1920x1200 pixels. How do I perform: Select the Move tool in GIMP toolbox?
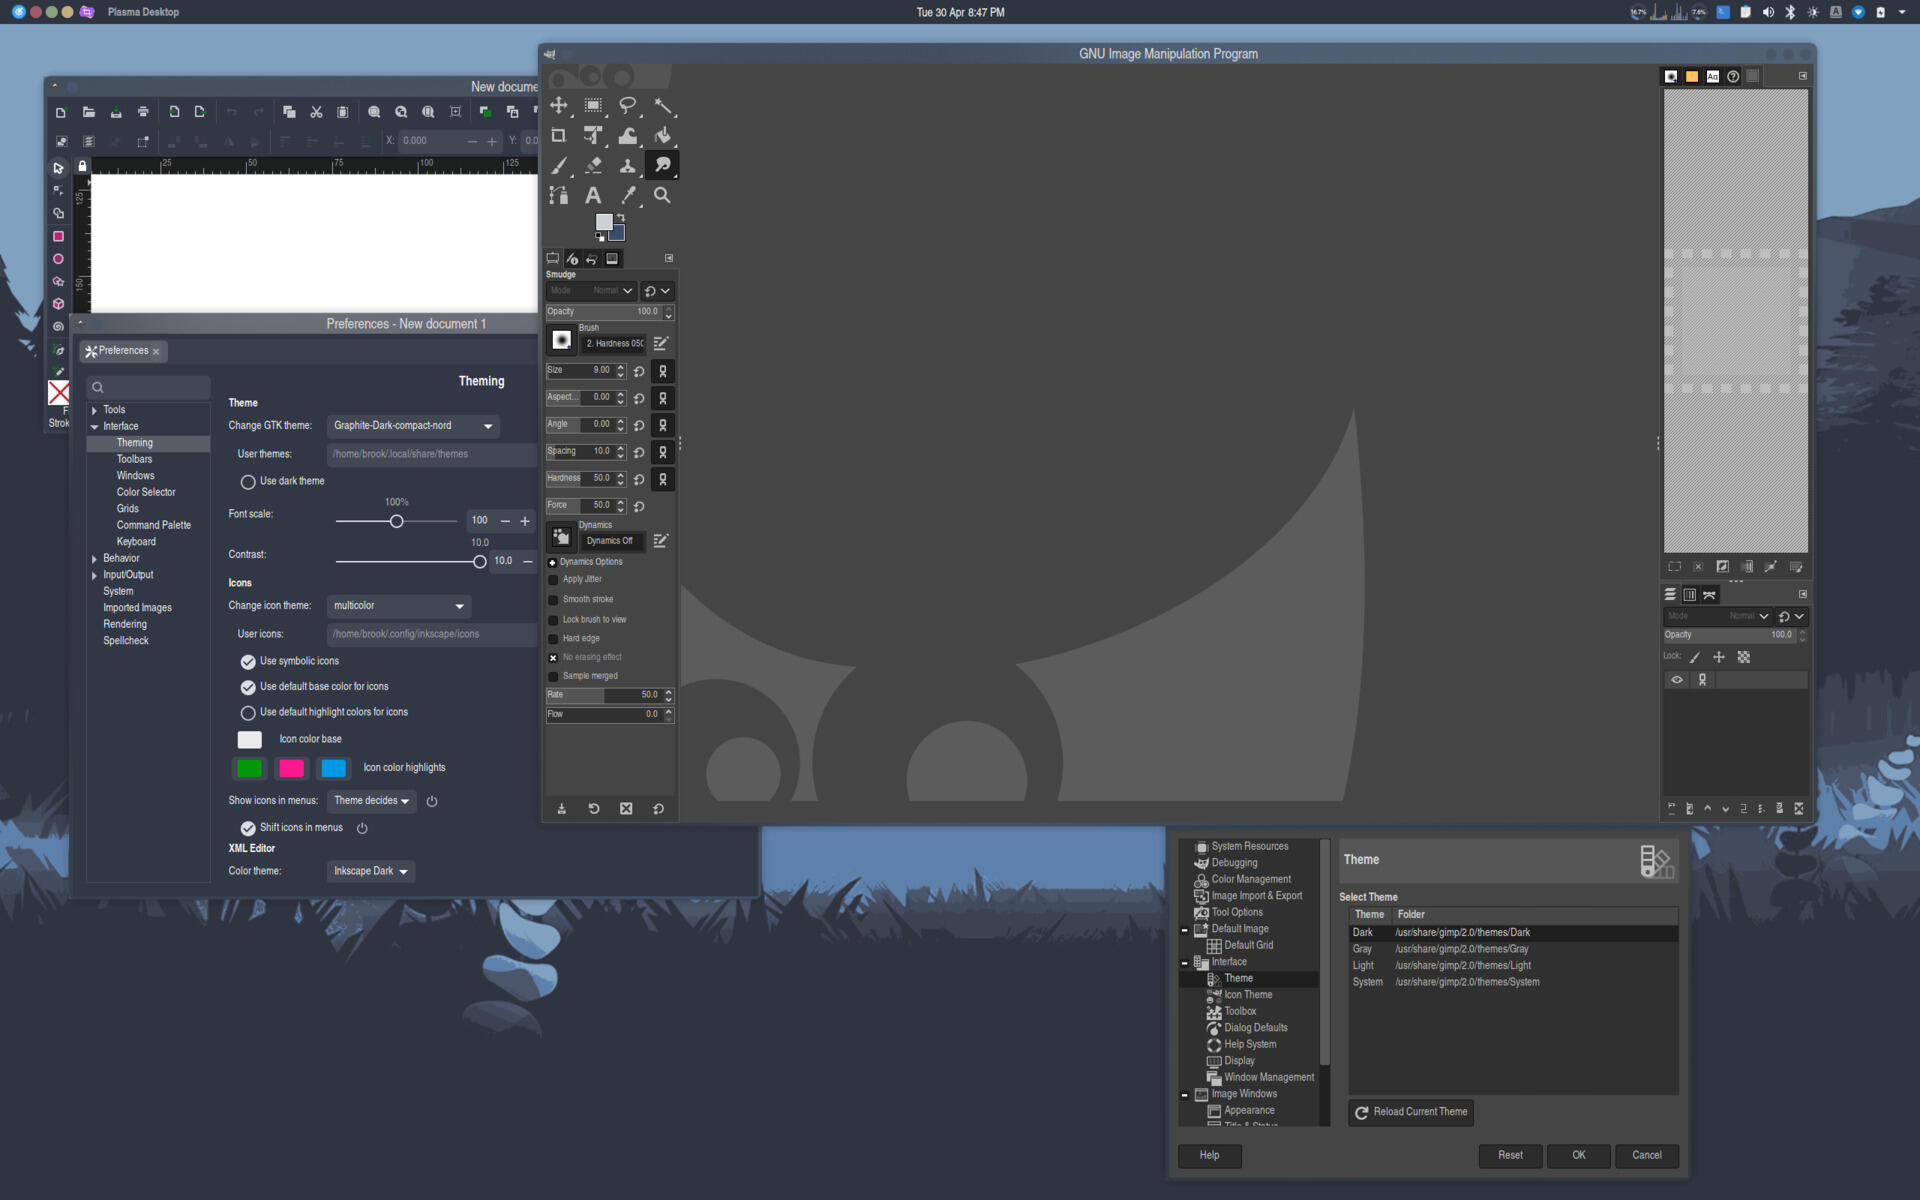558,106
